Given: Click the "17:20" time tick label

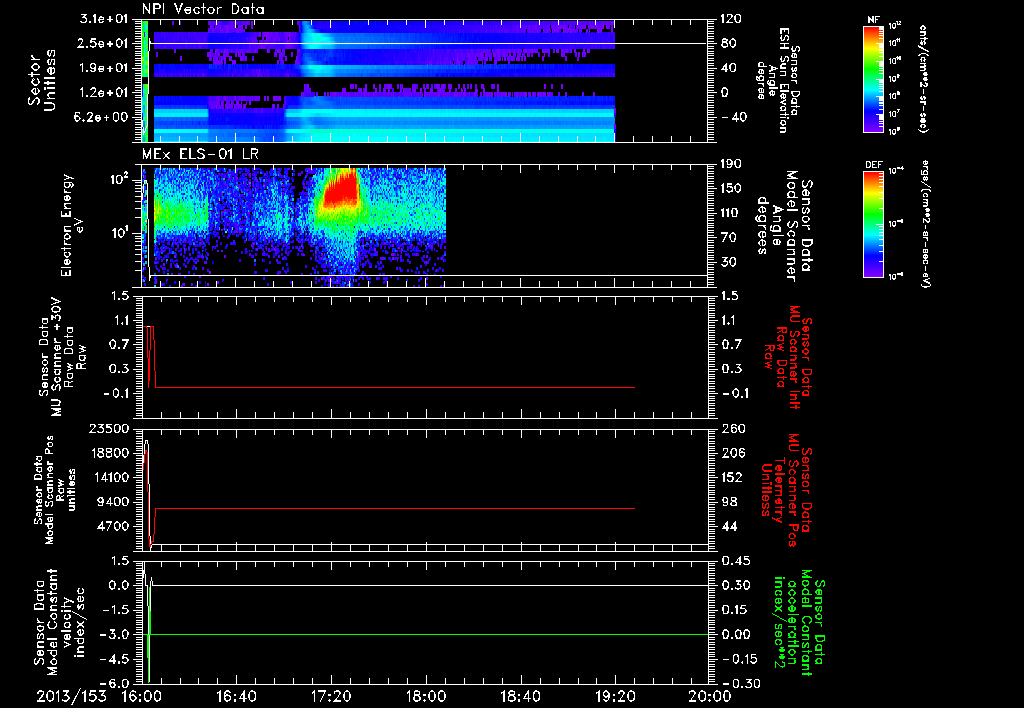Looking at the screenshot, I should coord(331,696).
